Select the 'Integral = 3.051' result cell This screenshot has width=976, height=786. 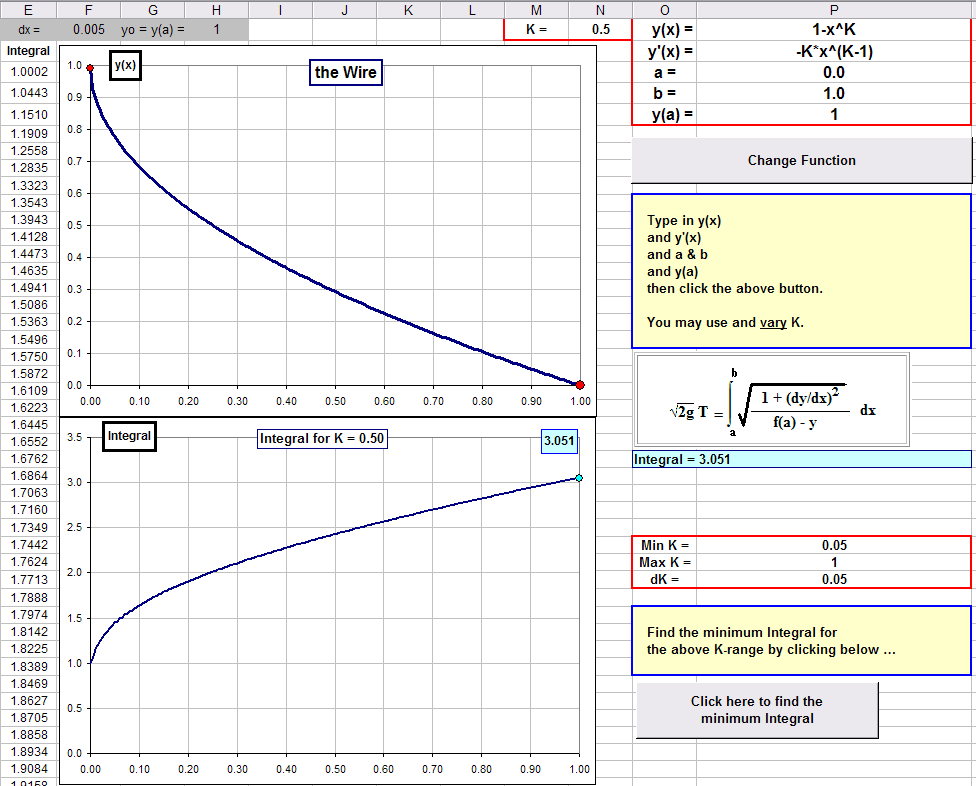click(802, 459)
